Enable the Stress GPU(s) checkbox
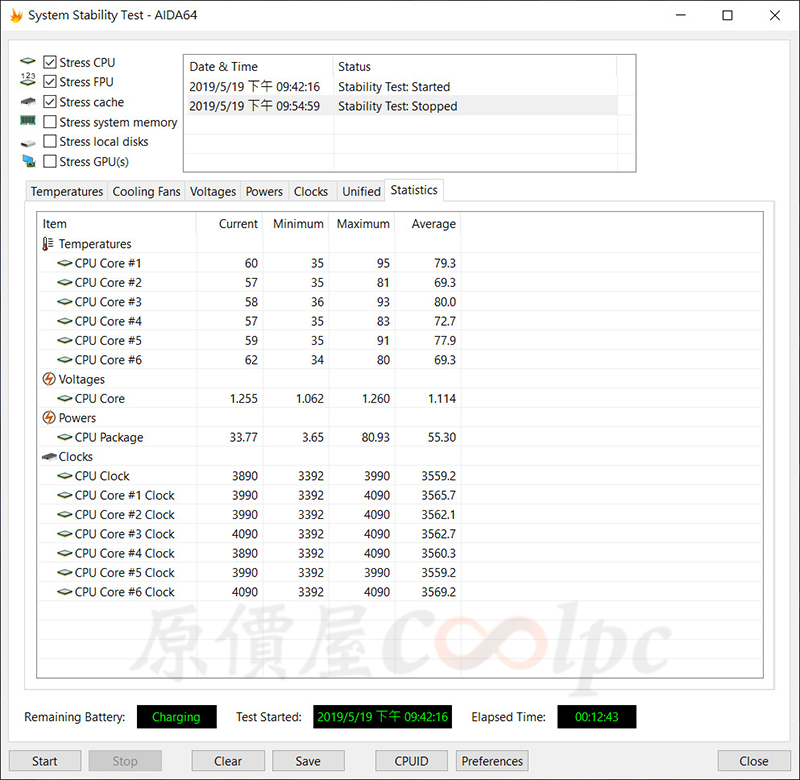Image resolution: width=800 pixels, height=780 pixels. pos(50,162)
